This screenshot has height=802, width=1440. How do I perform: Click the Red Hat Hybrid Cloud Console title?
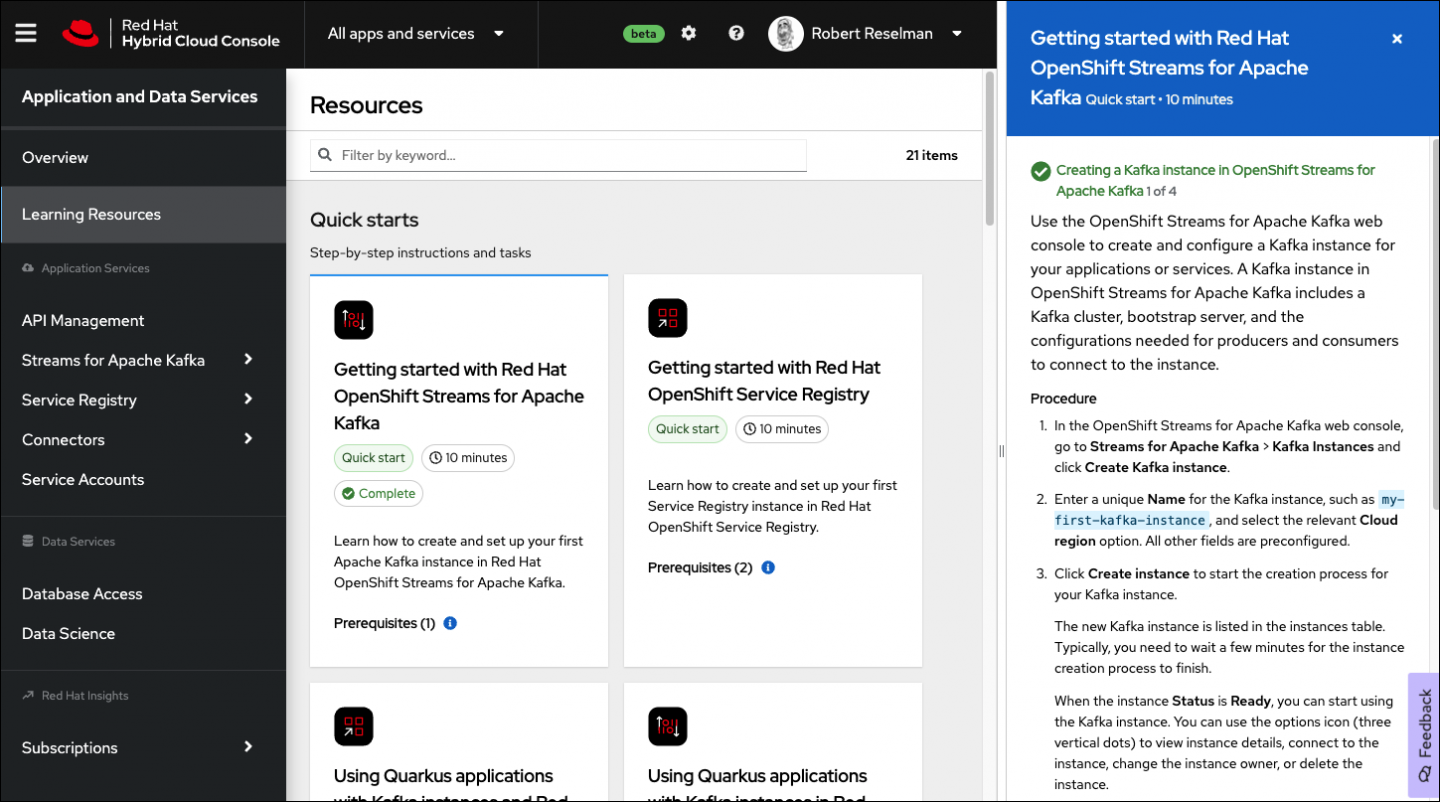click(x=200, y=33)
